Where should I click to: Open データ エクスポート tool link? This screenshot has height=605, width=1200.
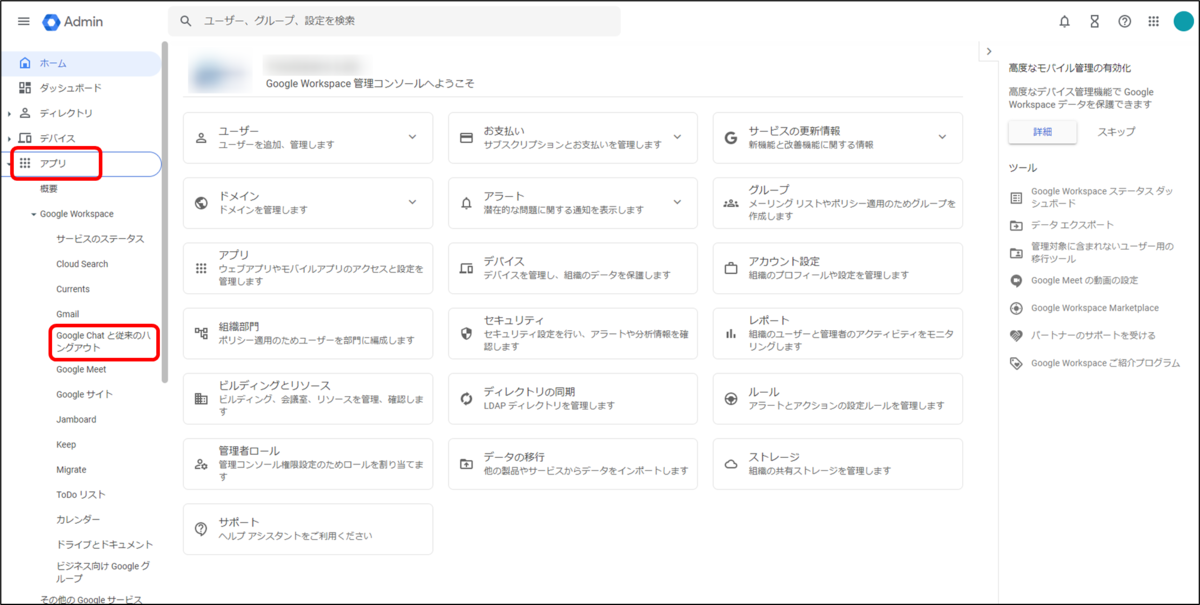1072,225
